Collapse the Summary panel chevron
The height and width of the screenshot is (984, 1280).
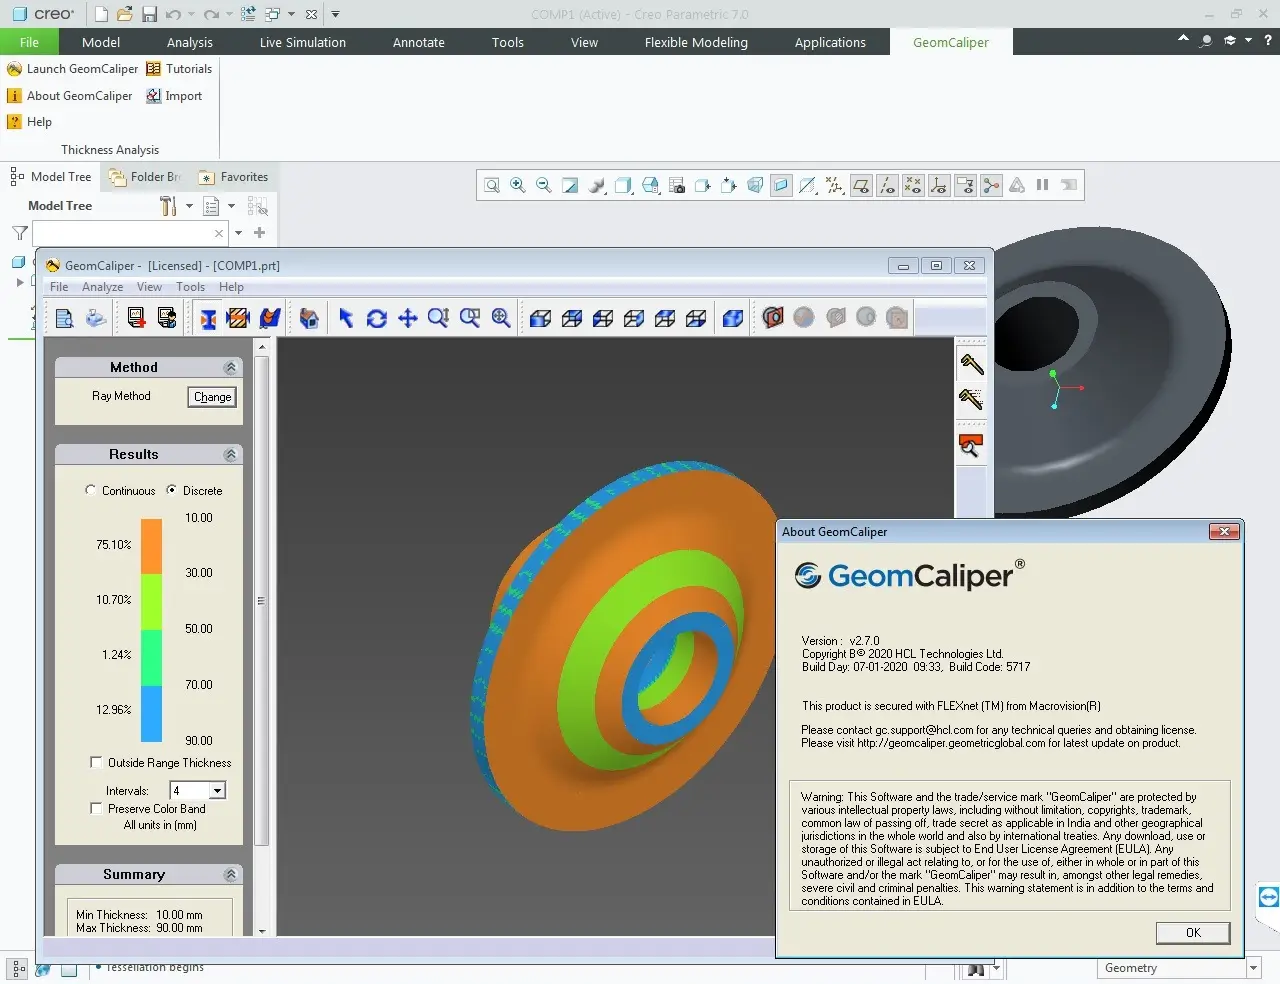230,875
